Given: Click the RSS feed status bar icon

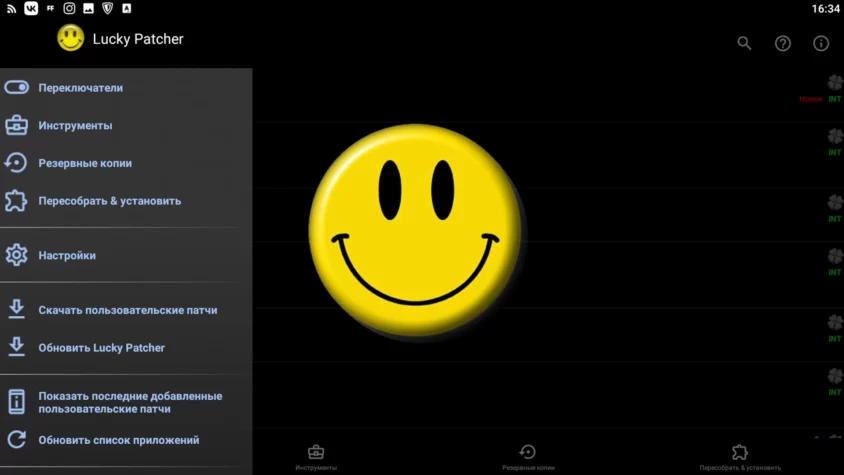Looking at the screenshot, I should point(11,9).
